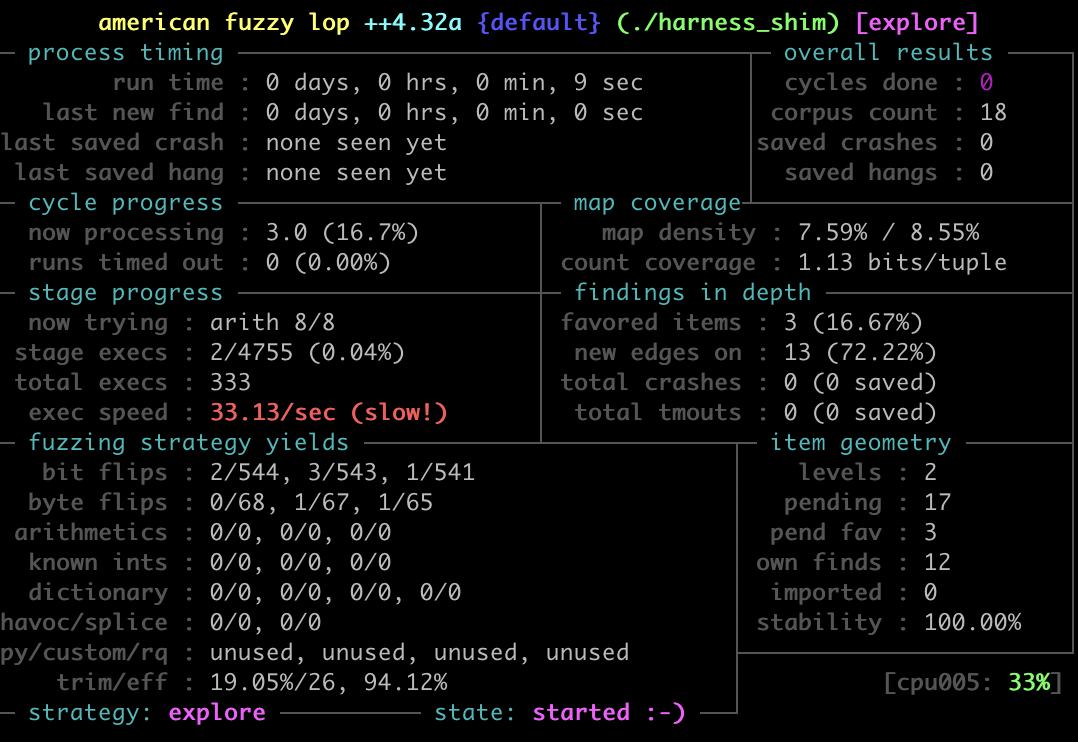This screenshot has height=742, width=1078.
Task: Select favored items value "3 (16.67%)"
Action: [853, 323]
